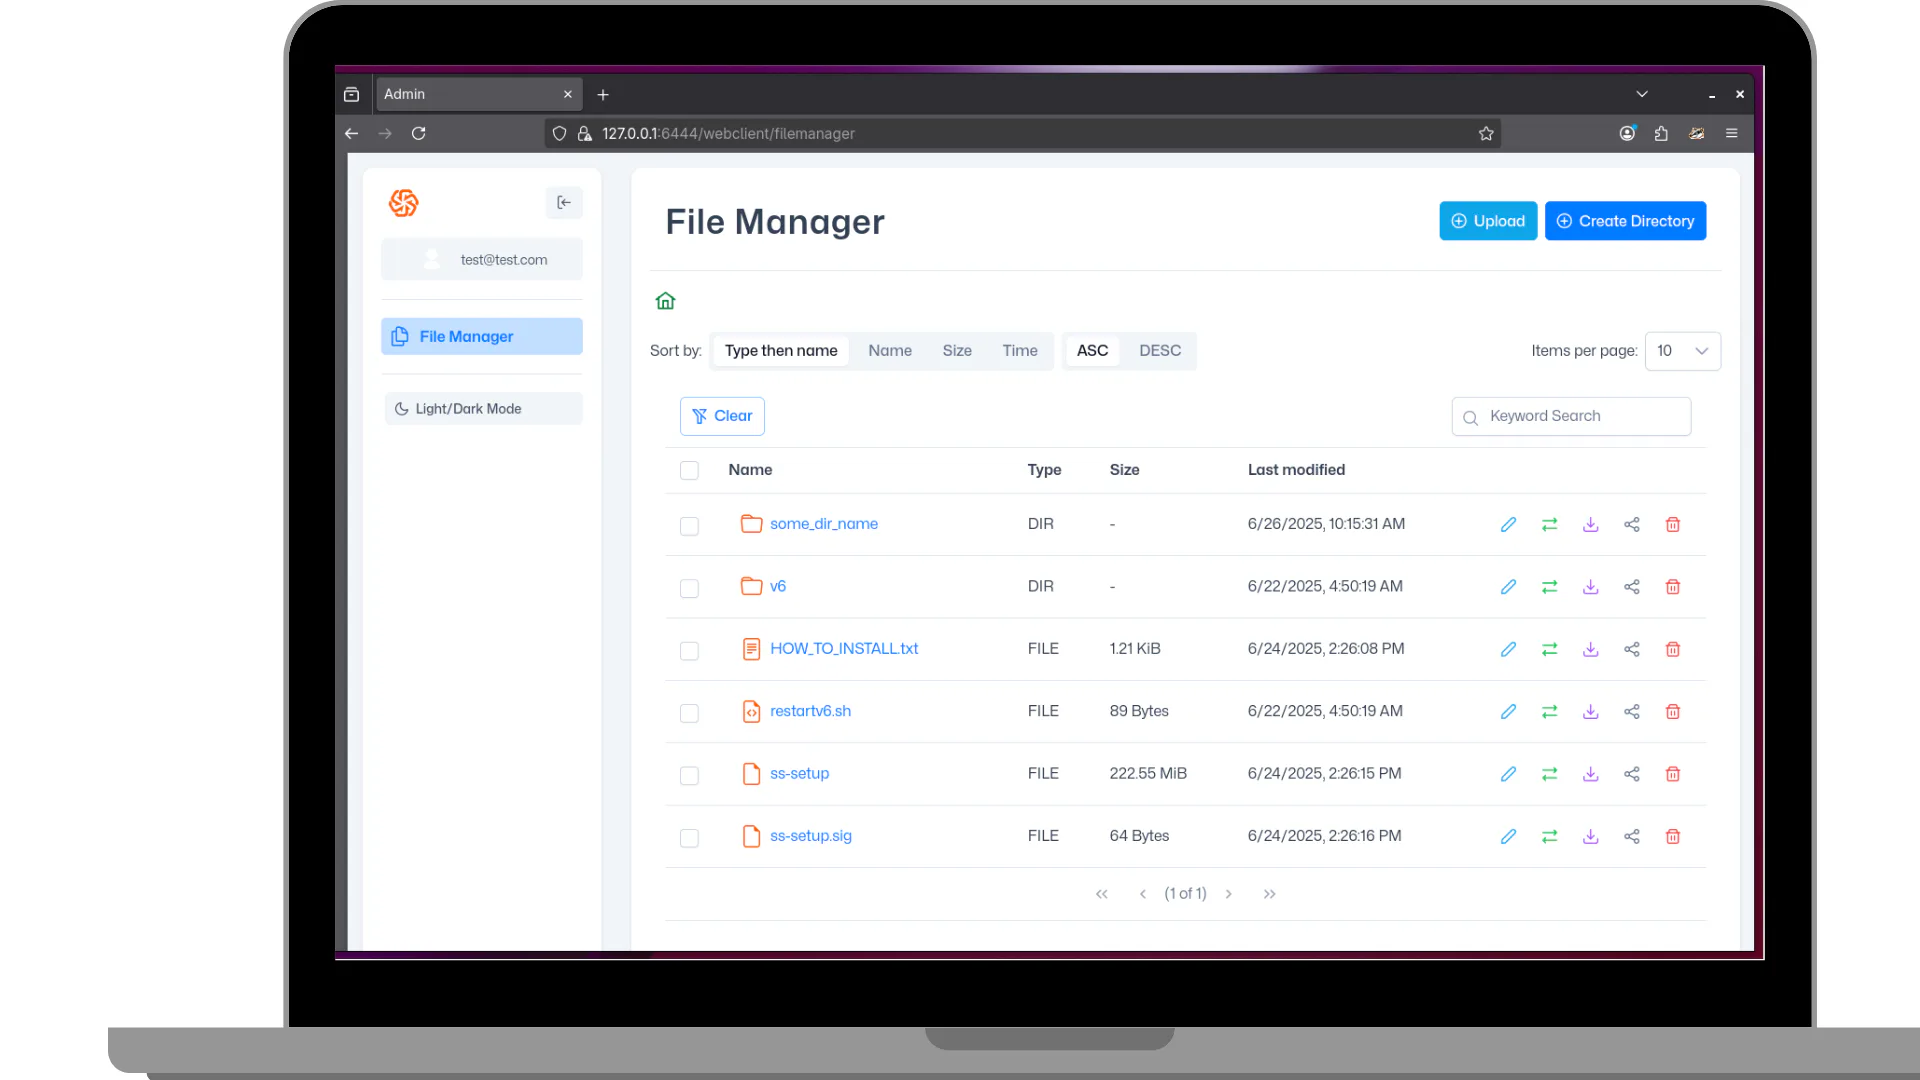The height and width of the screenshot is (1080, 1920).
Task: Click the home breadcrumb icon
Action: 665,301
